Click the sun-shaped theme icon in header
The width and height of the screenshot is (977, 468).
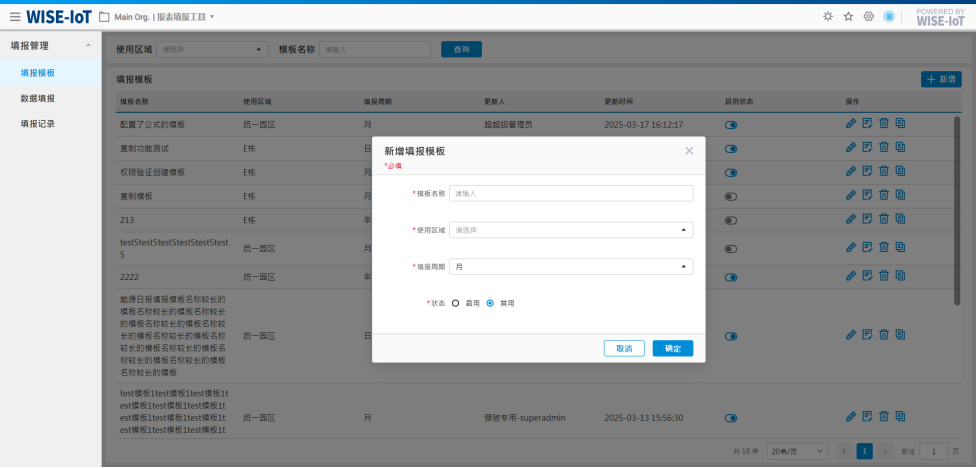827,17
